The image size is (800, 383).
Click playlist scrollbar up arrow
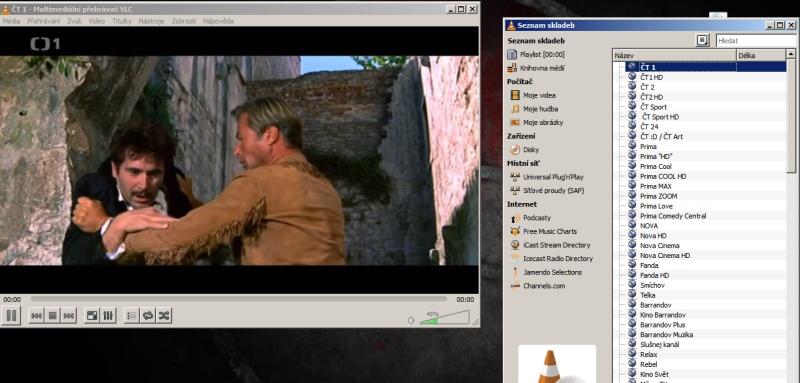click(791, 54)
